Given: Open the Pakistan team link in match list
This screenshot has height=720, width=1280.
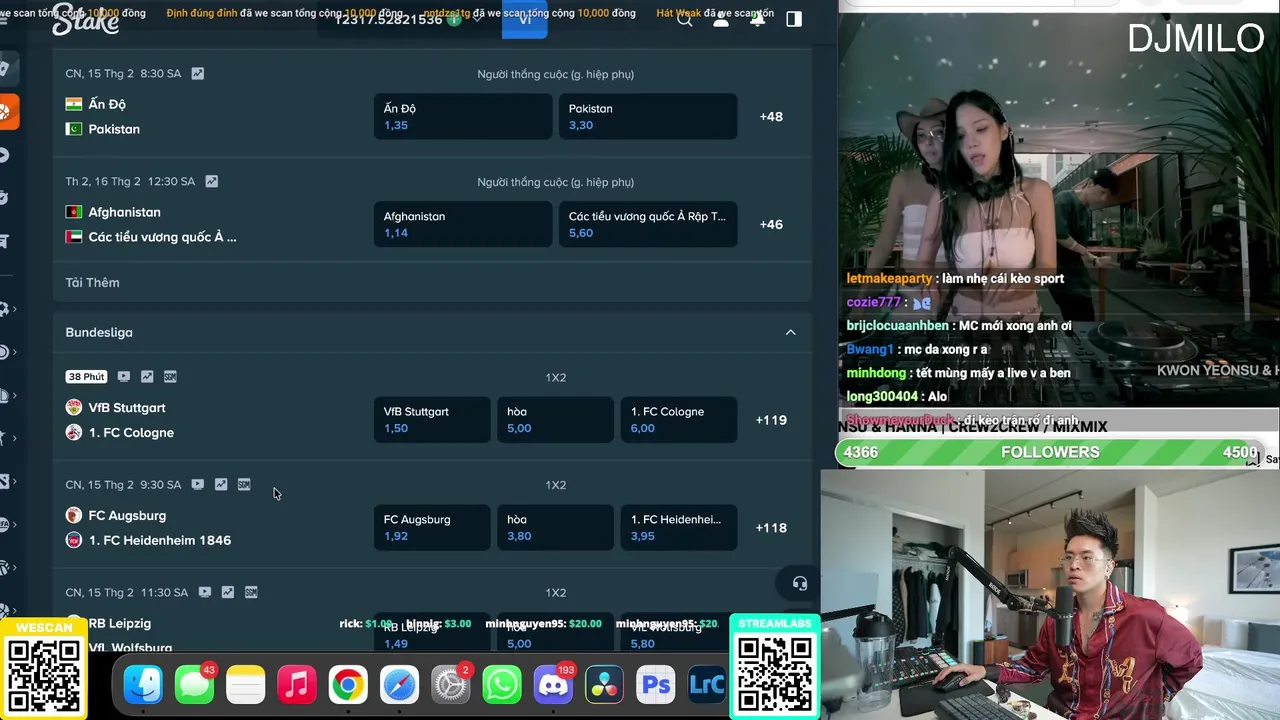Looking at the screenshot, I should point(114,129).
